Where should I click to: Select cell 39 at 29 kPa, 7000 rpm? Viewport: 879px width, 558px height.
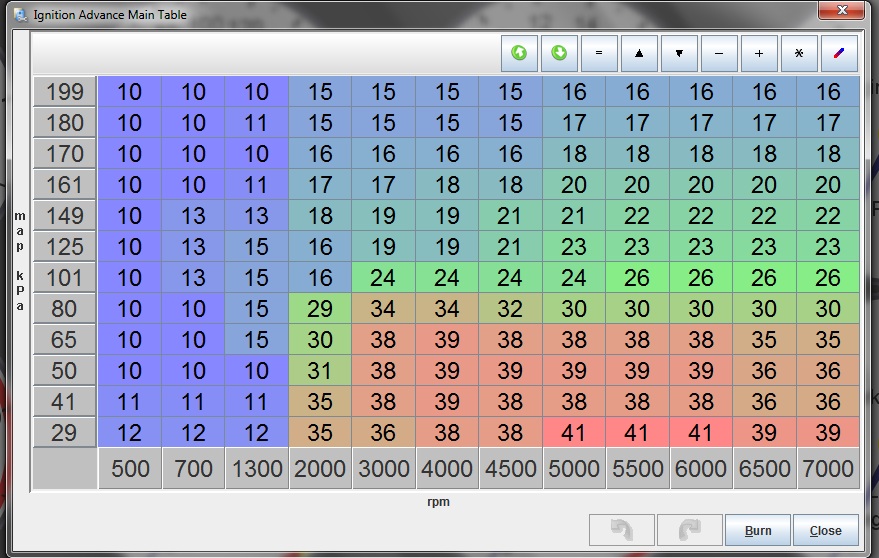coord(828,432)
